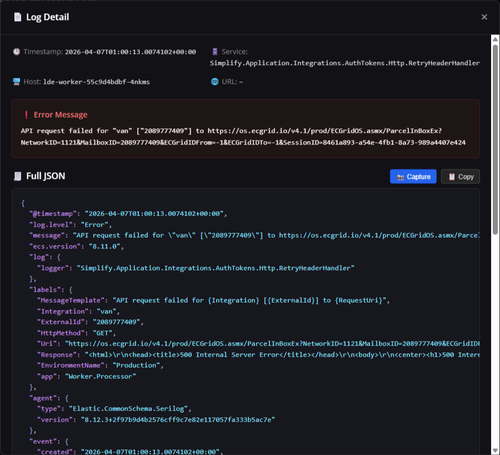This screenshot has width=500, height=455.
Task: Click the Host computer icon
Action: click(x=16, y=82)
